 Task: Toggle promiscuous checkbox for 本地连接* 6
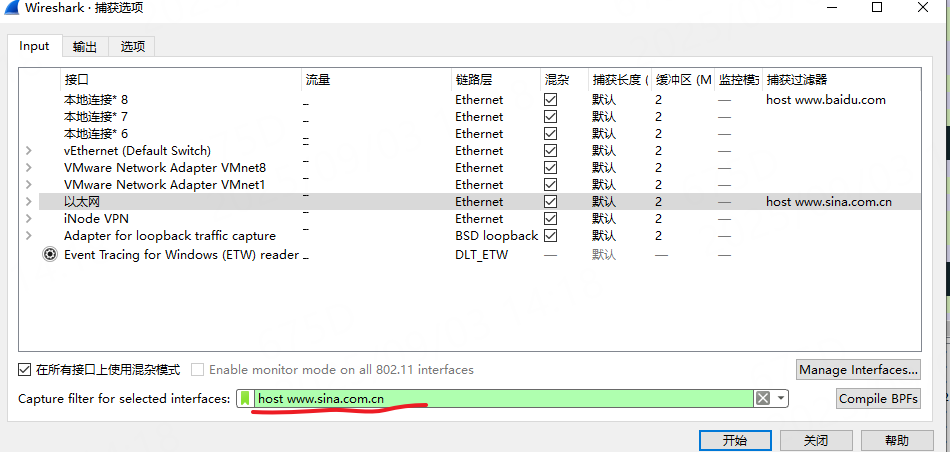[x=551, y=133]
